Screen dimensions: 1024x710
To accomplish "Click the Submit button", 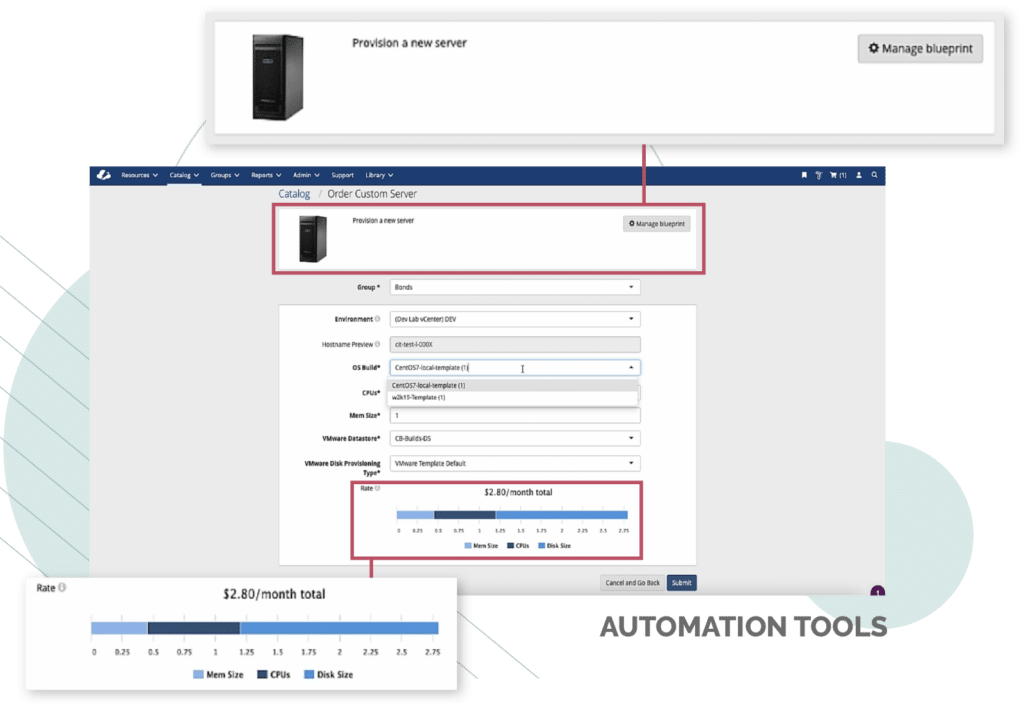I will [681, 582].
